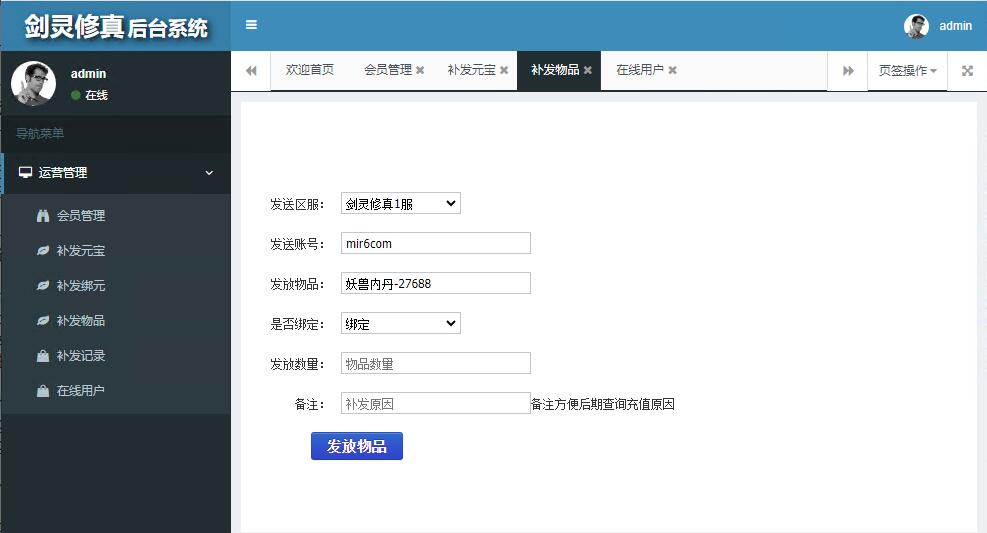The height and width of the screenshot is (533, 987).
Task: Switch to the 在线用户 tab
Action: point(639,70)
